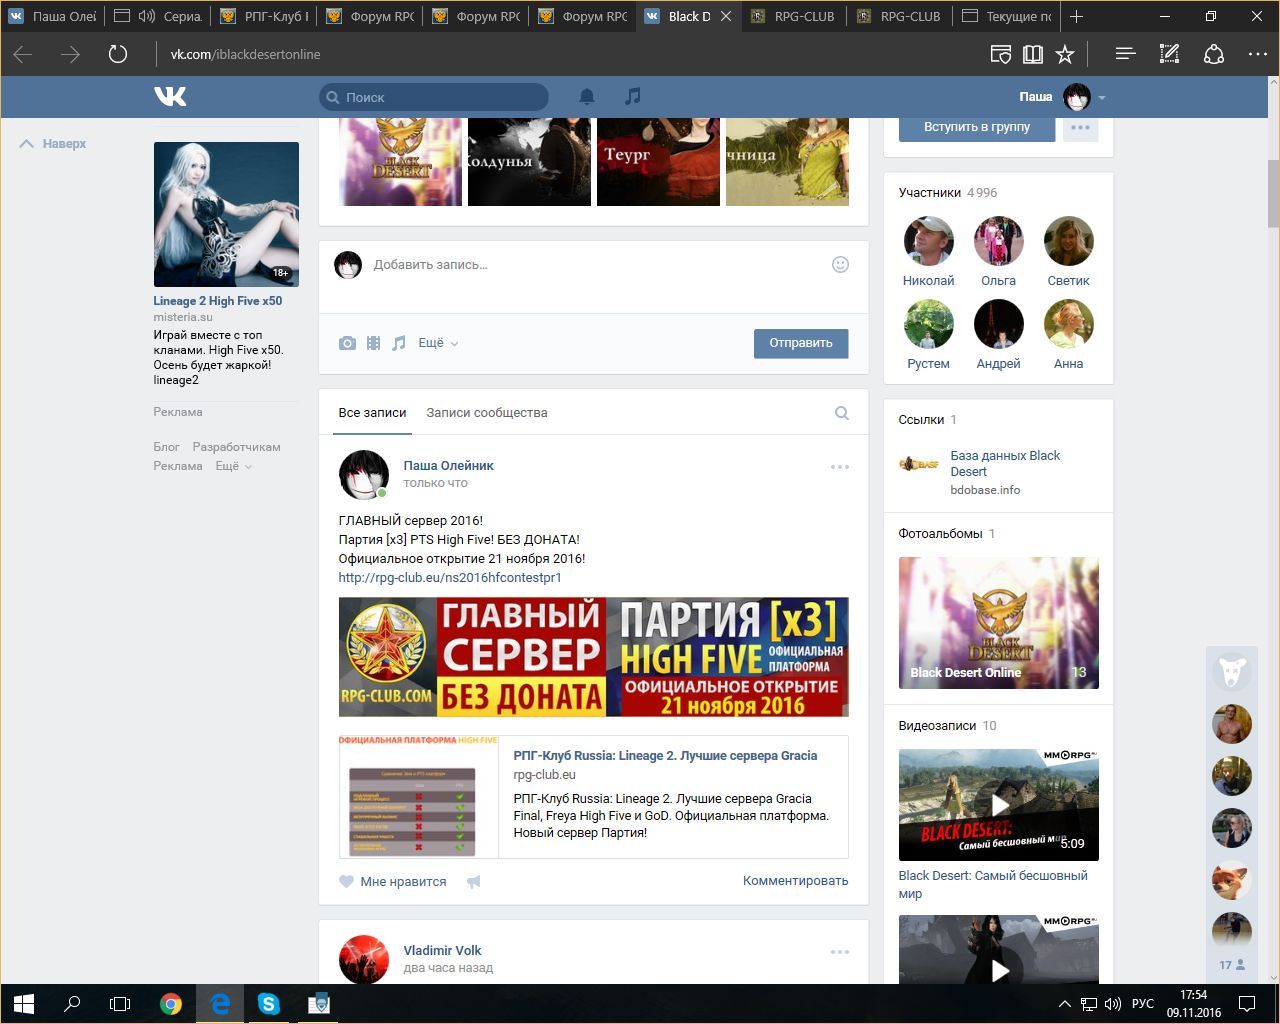The height and width of the screenshot is (1024, 1280).
Task: Click Наверх to return to top
Action: (x=53, y=144)
